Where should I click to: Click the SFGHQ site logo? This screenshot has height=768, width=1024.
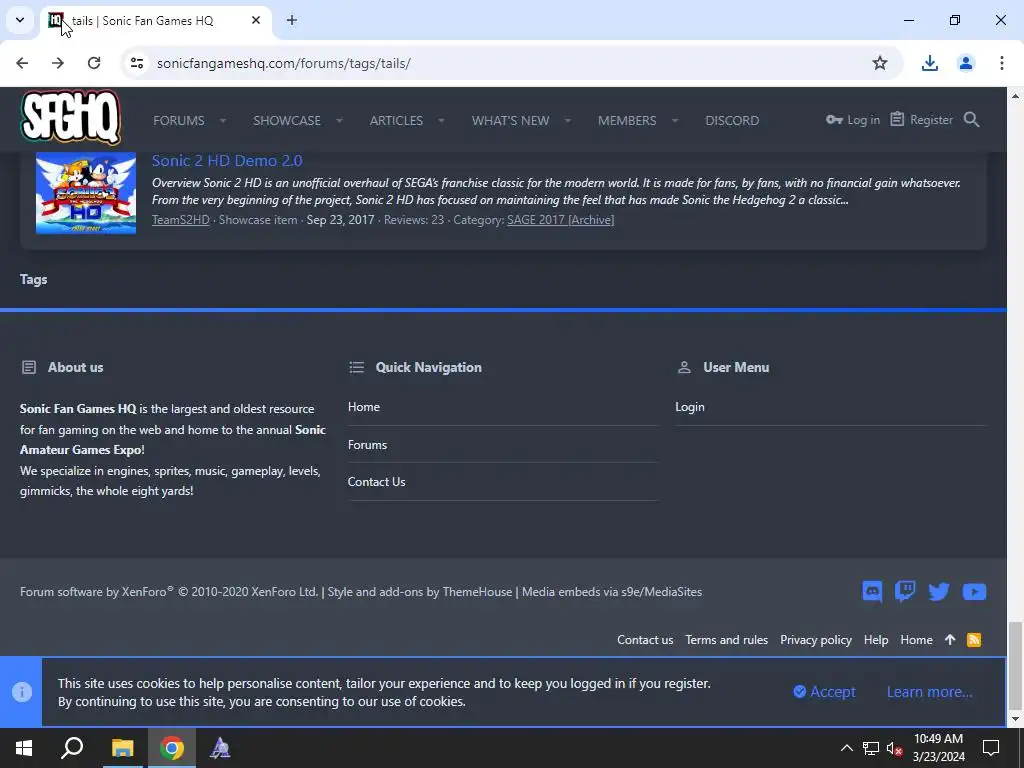pyautogui.click(x=71, y=117)
